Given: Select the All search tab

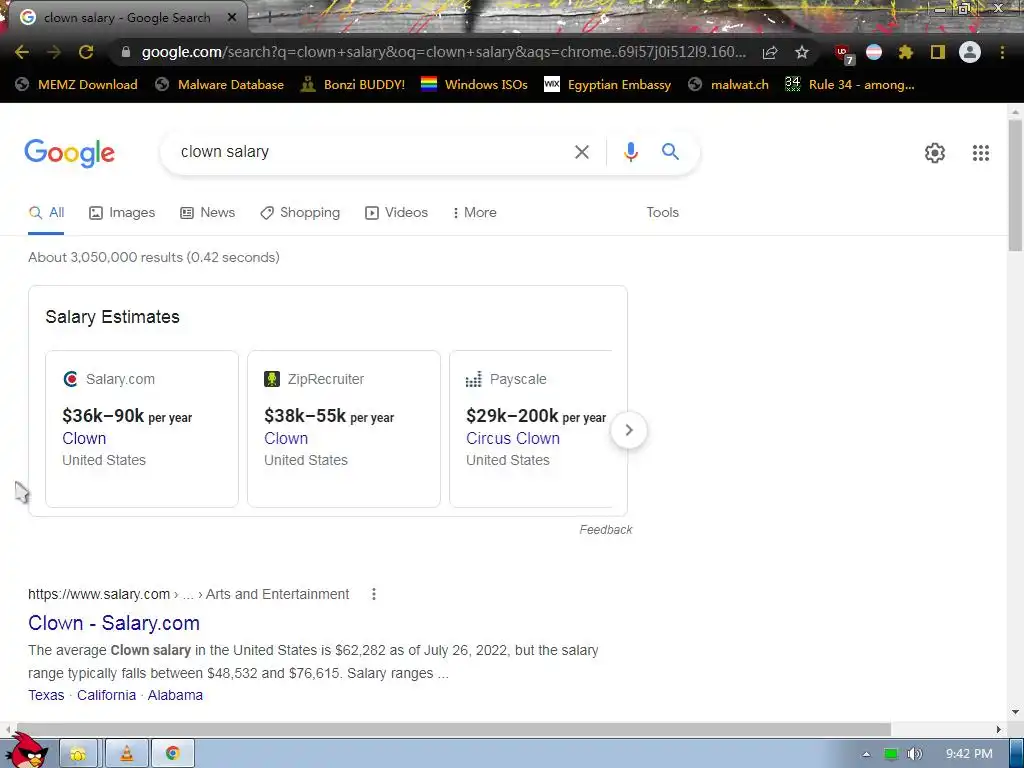Looking at the screenshot, I should [46, 213].
